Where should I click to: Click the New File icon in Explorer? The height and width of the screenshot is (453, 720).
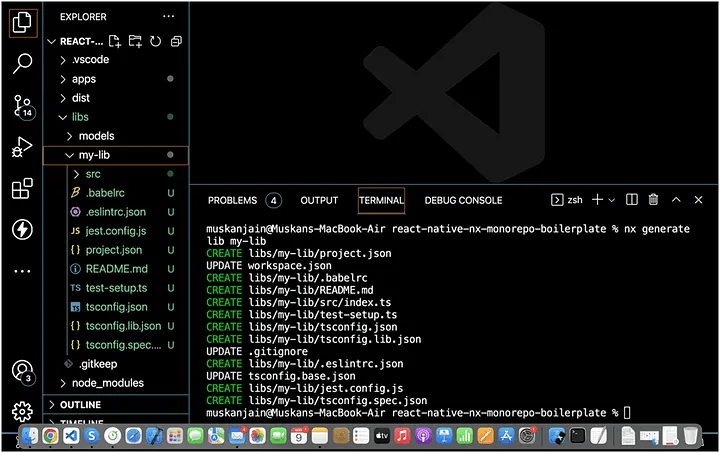coord(115,41)
